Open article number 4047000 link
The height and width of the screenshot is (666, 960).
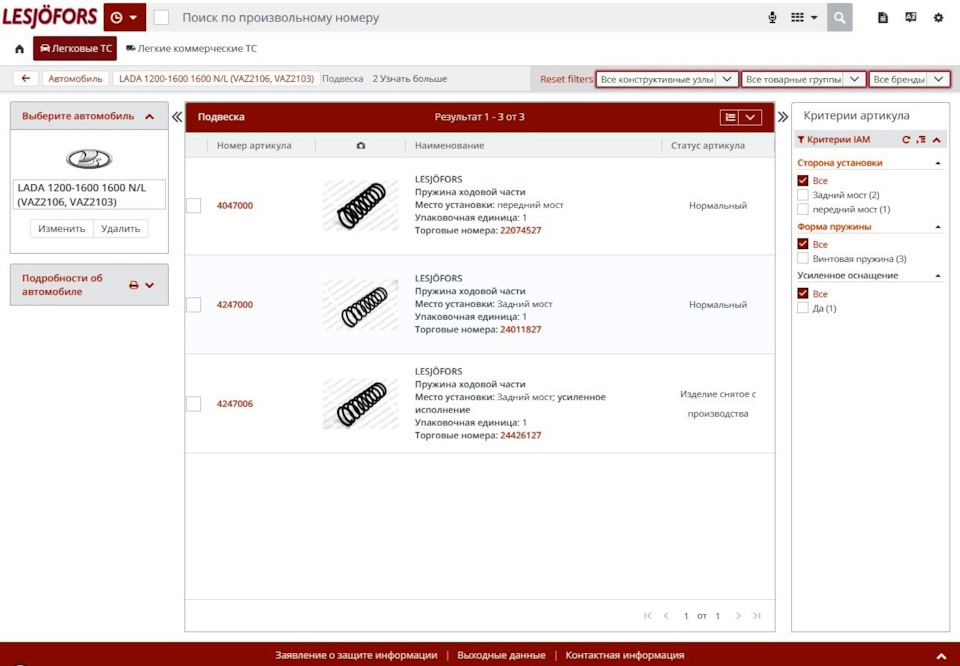234,206
